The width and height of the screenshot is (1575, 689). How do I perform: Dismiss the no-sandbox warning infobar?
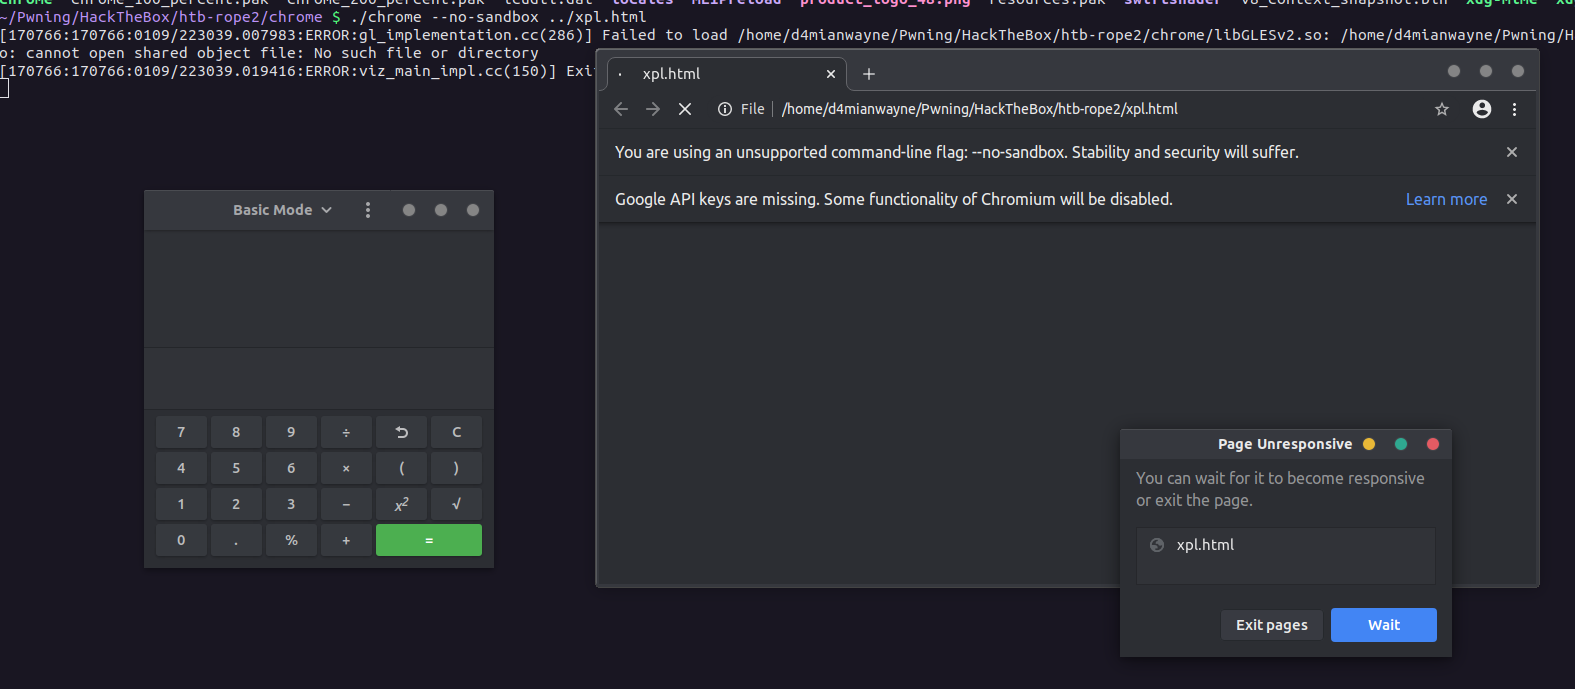1512,152
